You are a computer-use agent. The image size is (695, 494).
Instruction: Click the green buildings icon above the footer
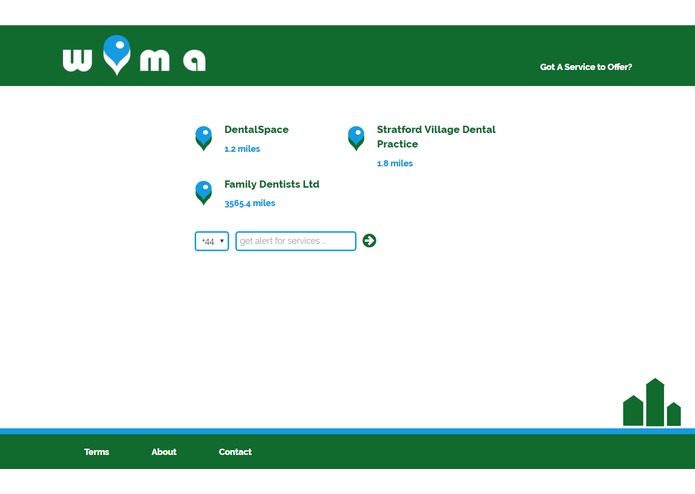click(x=652, y=402)
